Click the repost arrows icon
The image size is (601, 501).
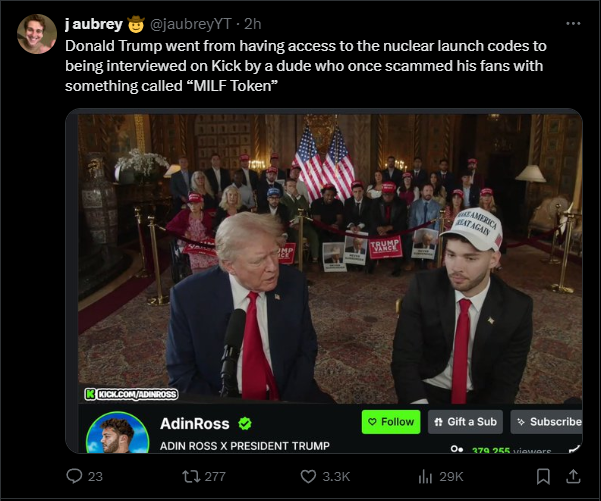[x=190, y=476]
